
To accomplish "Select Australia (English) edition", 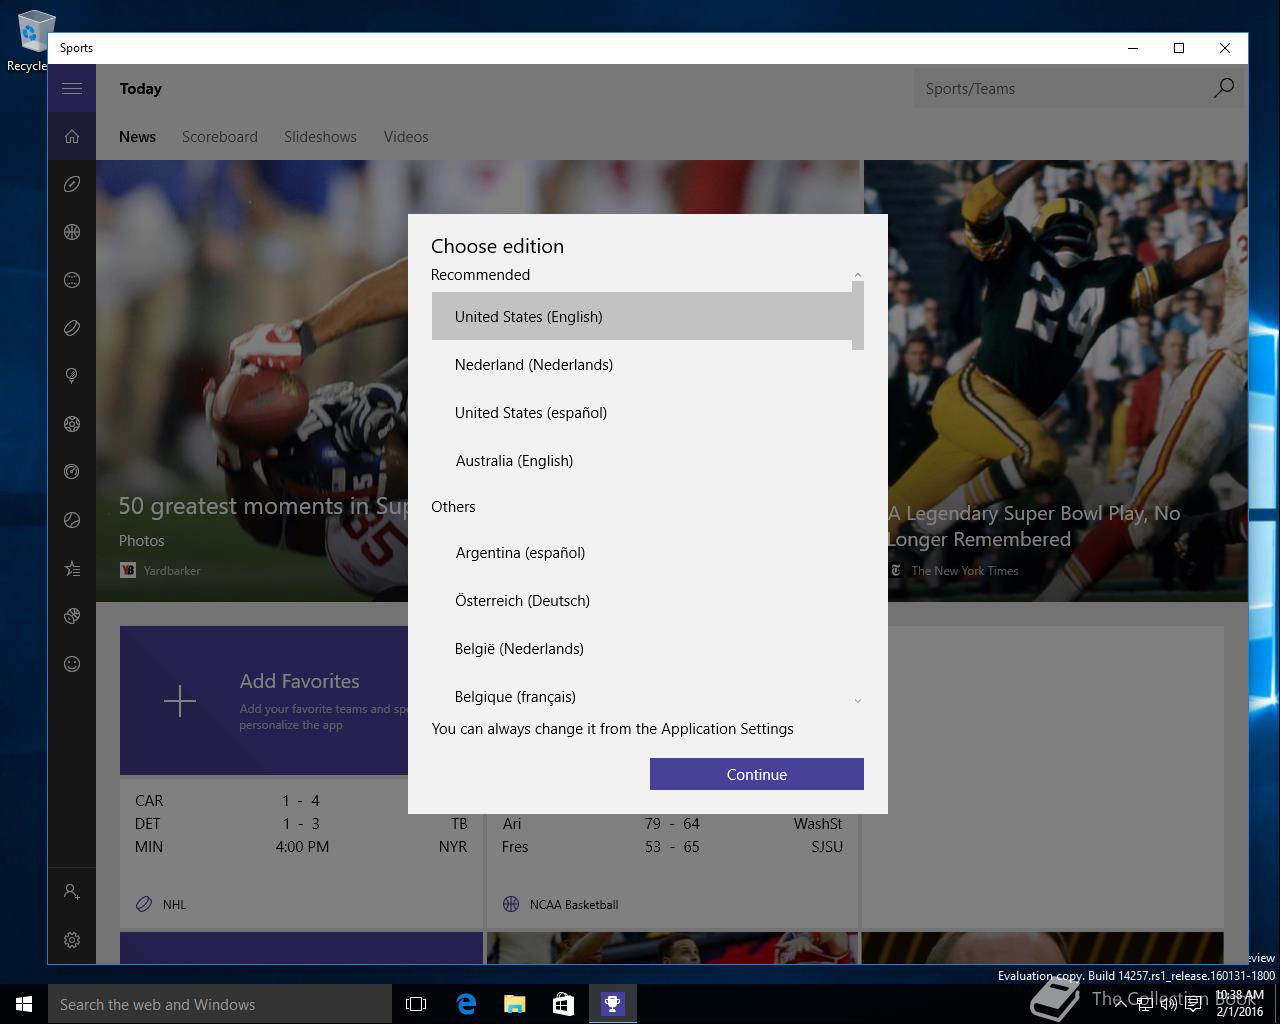I will click(x=642, y=460).
